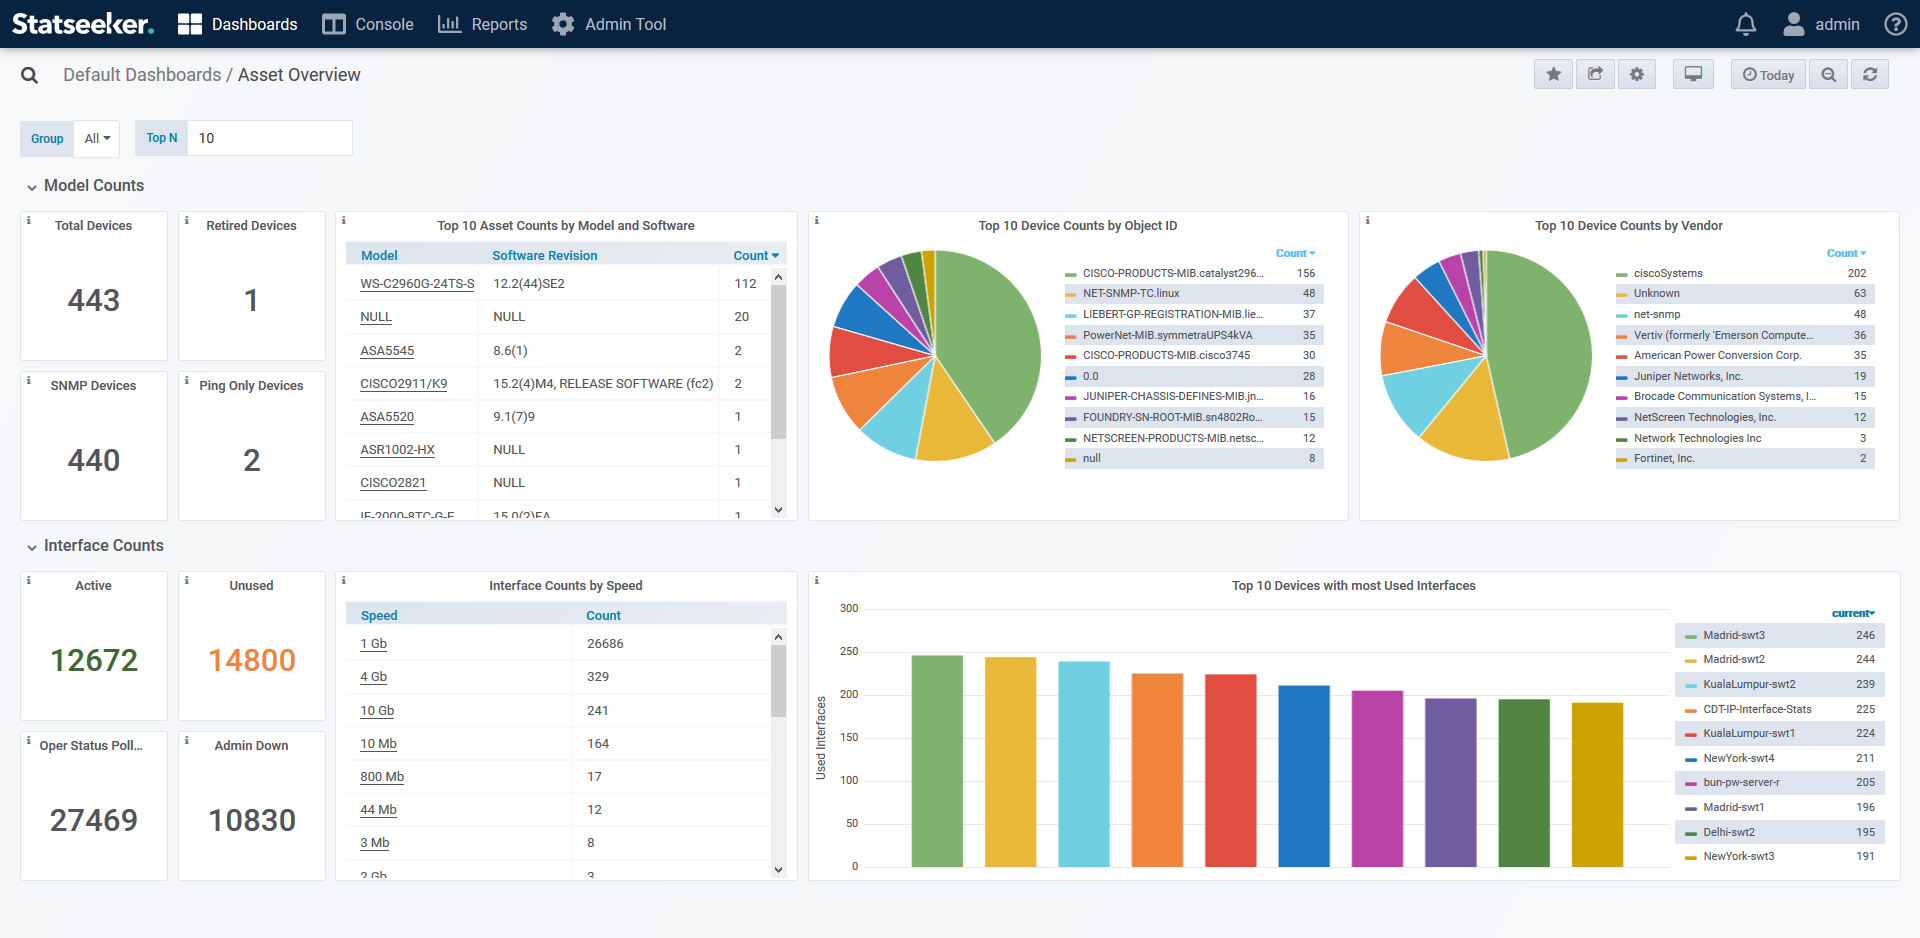
Task: Click info icon on Ping Only Devices panel
Action: 187,380
